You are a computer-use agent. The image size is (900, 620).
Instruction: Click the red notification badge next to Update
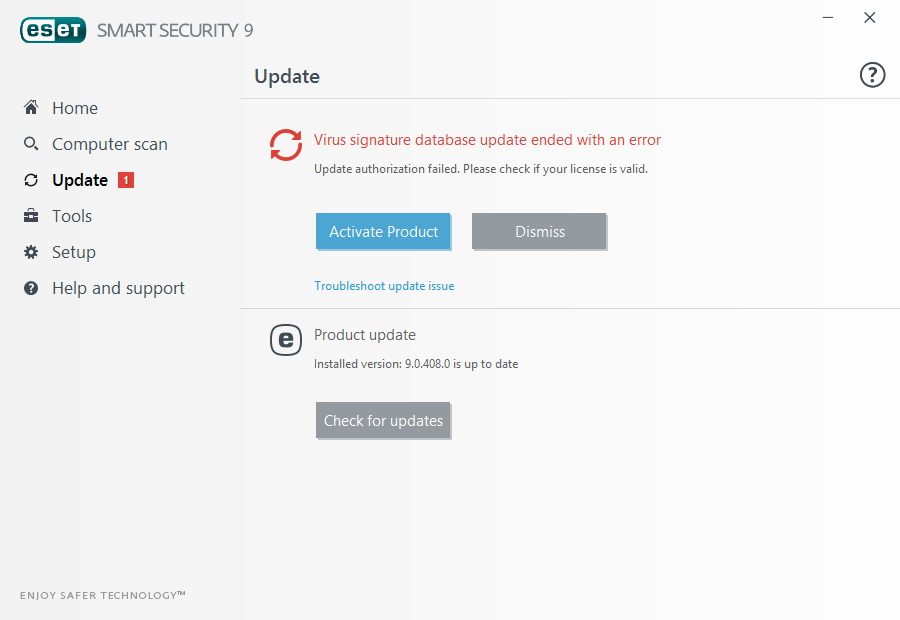pyautogui.click(x=126, y=180)
